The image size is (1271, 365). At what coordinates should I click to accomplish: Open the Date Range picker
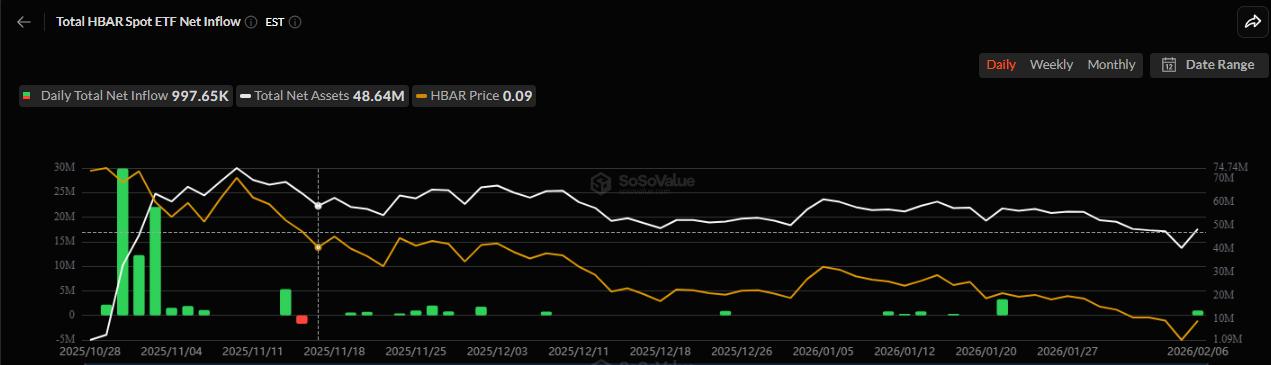[x=1209, y=64]
